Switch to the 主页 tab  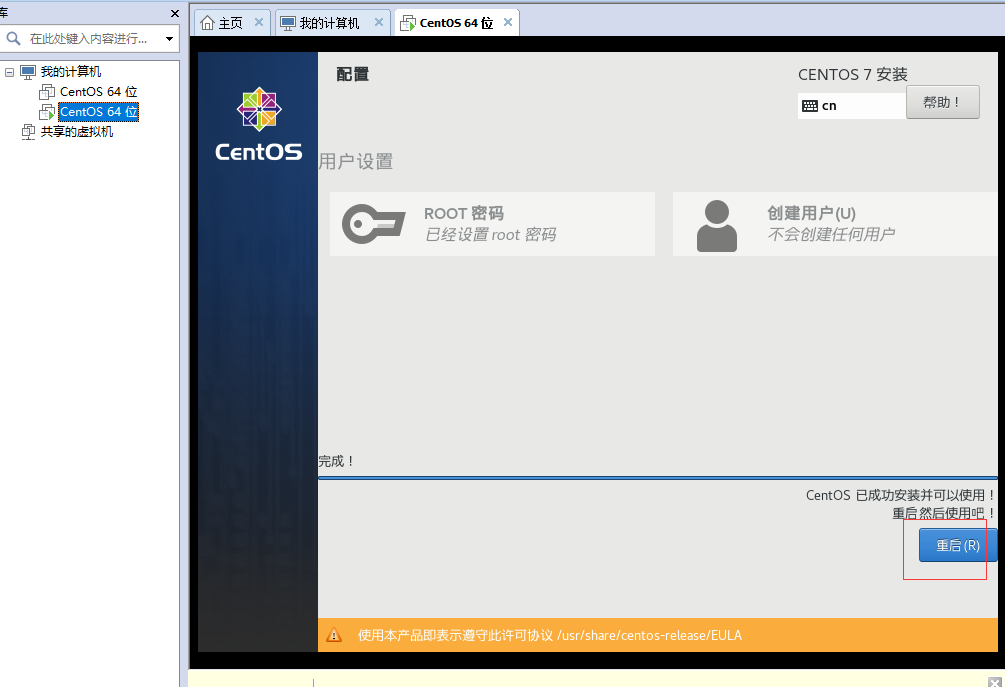tap(231, 24)
